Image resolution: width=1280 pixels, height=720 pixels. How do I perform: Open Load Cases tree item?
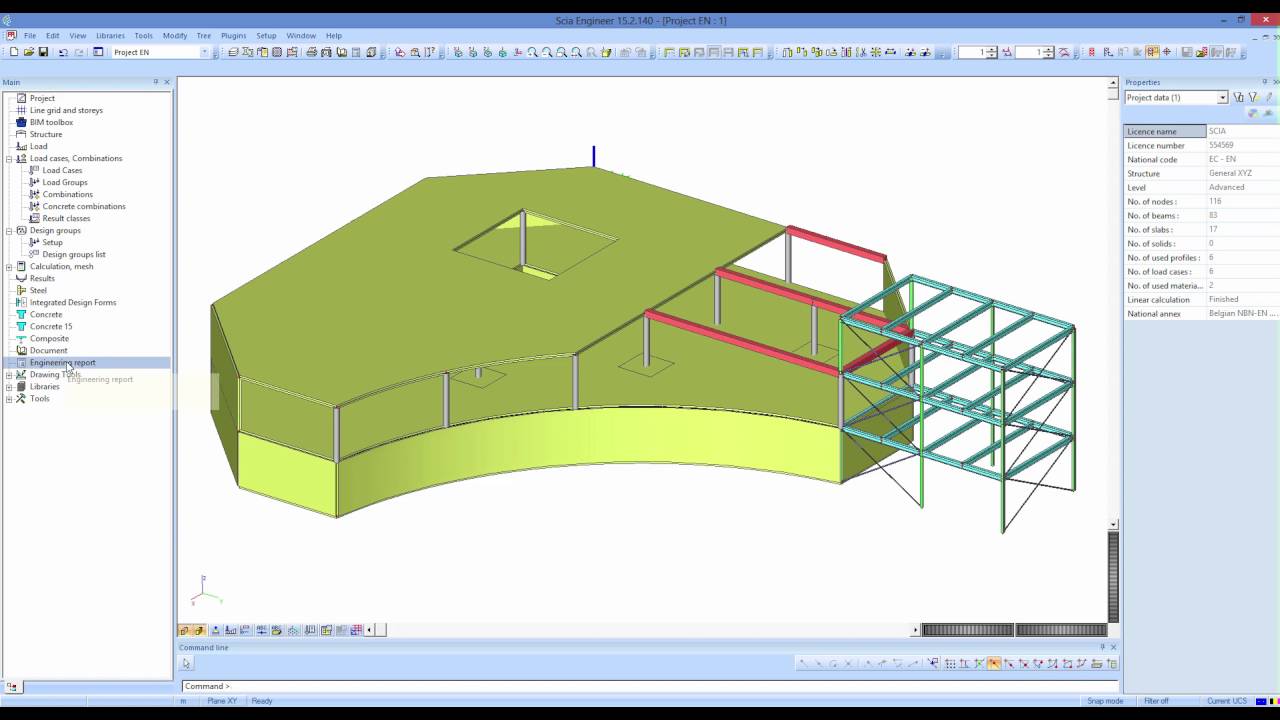62,170
